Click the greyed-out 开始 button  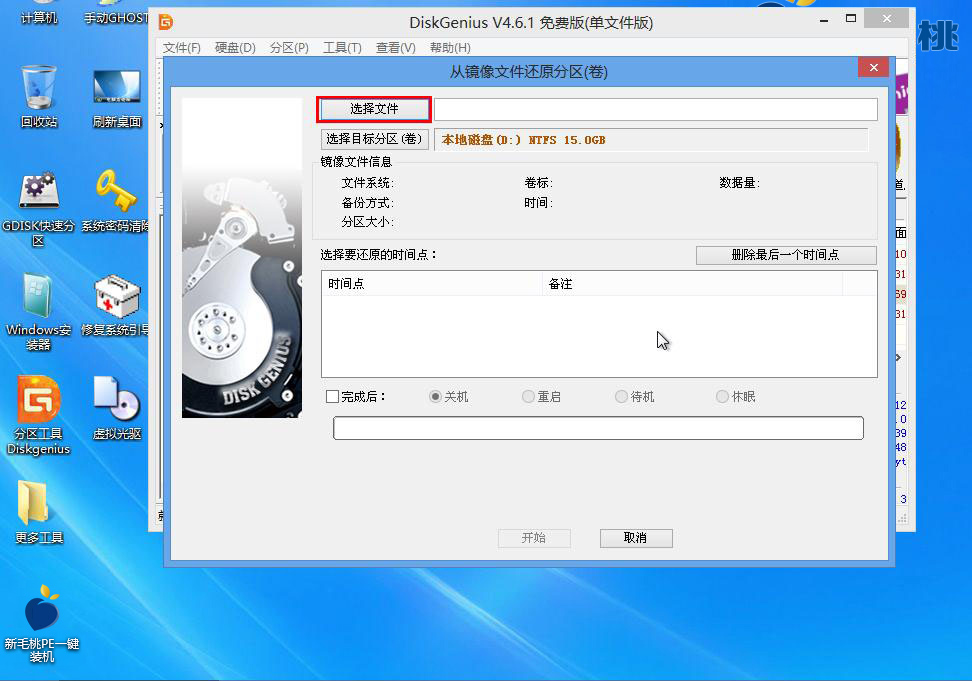pyautogui.click(x=534, y=538)
